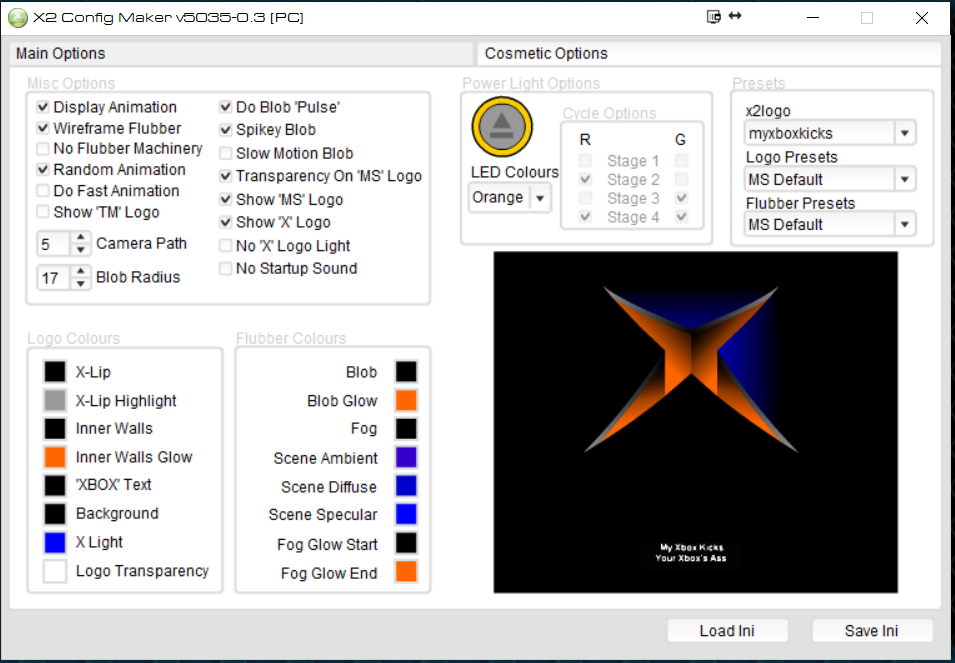955x663 pixels.
Task: Decrease Blob Radius with down arrow
Action: (x=80, y=284)
